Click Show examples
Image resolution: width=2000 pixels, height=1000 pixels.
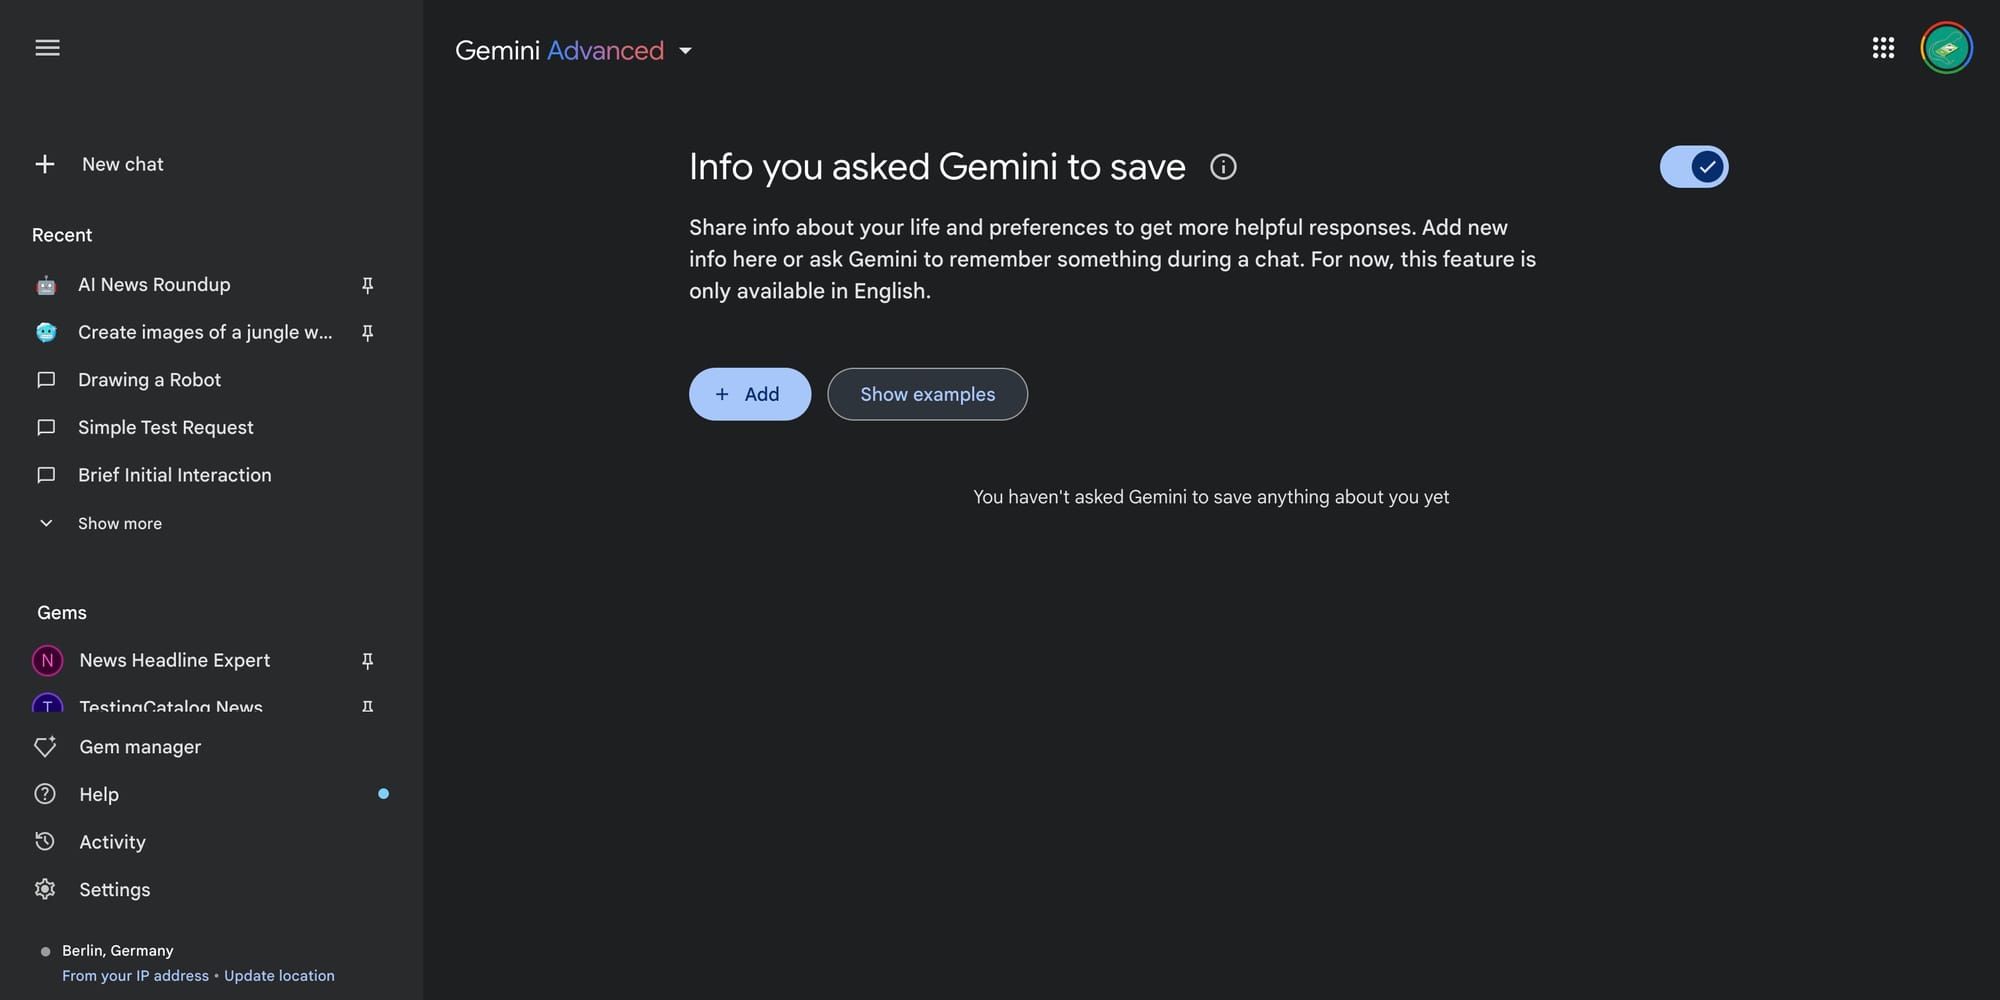click(927, 394)
